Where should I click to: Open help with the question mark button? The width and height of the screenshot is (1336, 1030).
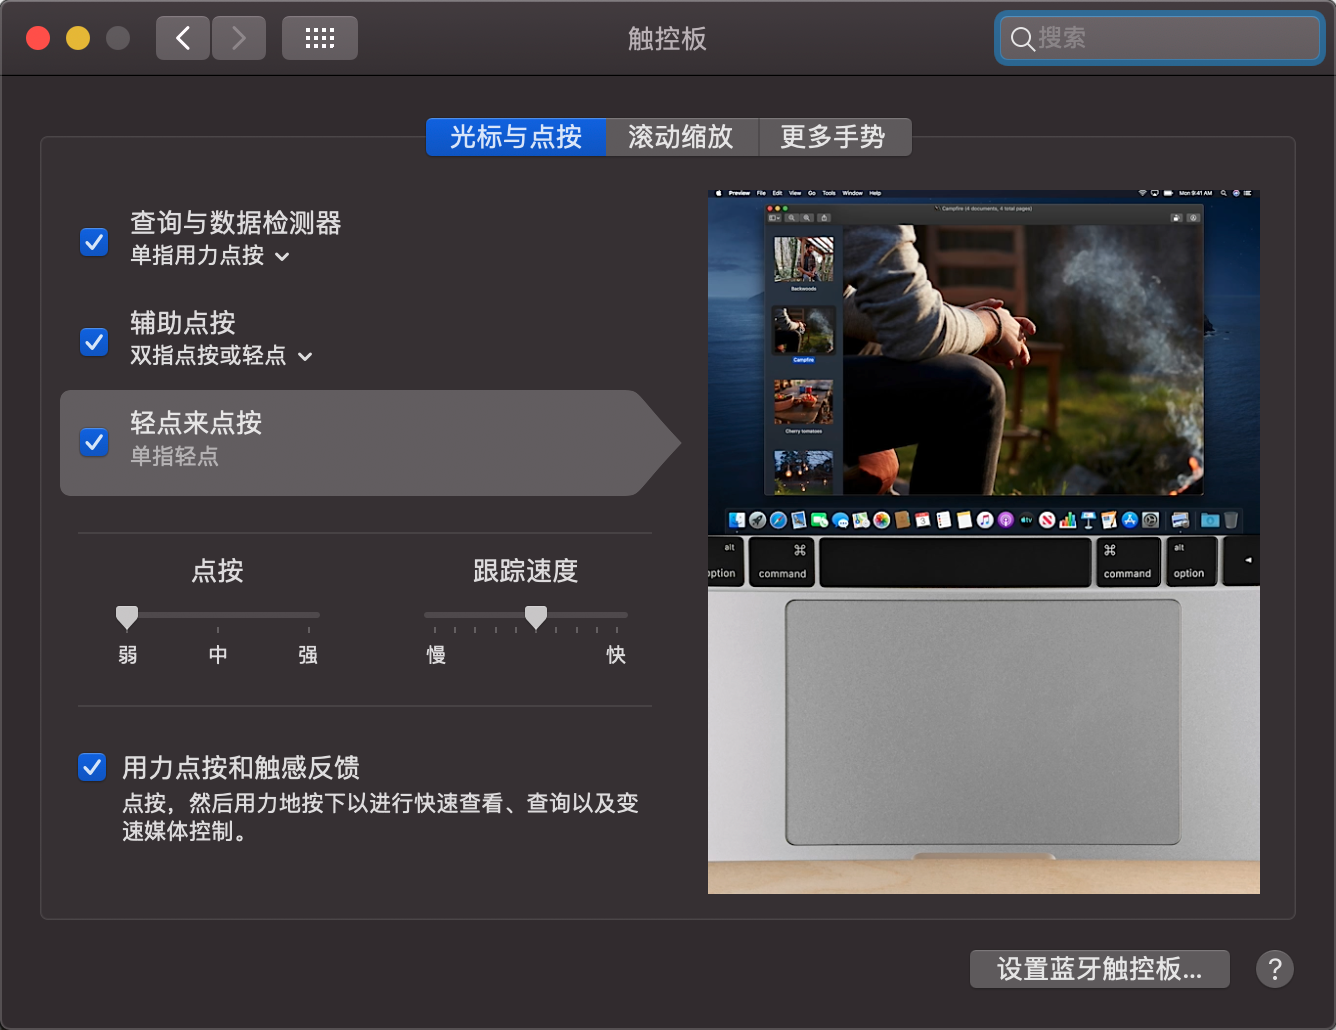(x=1274, y=969)
